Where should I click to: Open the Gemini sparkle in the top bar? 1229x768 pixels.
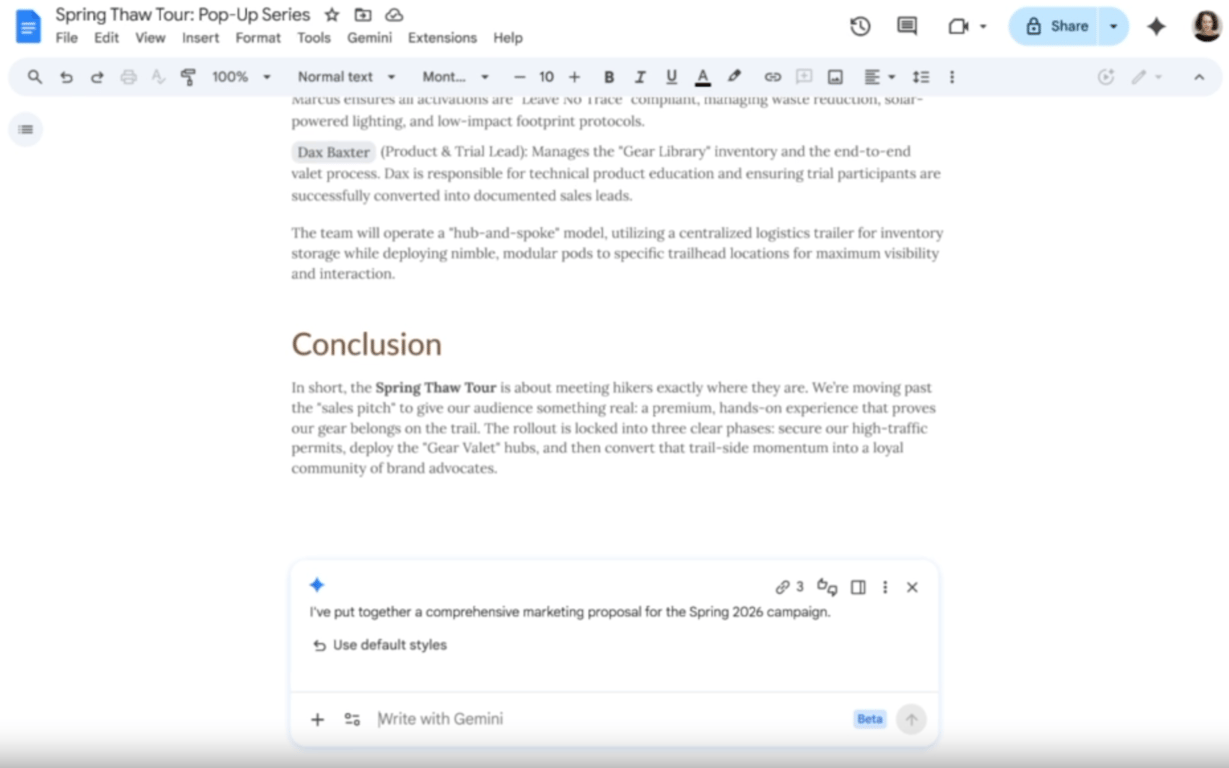point(1156,26)
